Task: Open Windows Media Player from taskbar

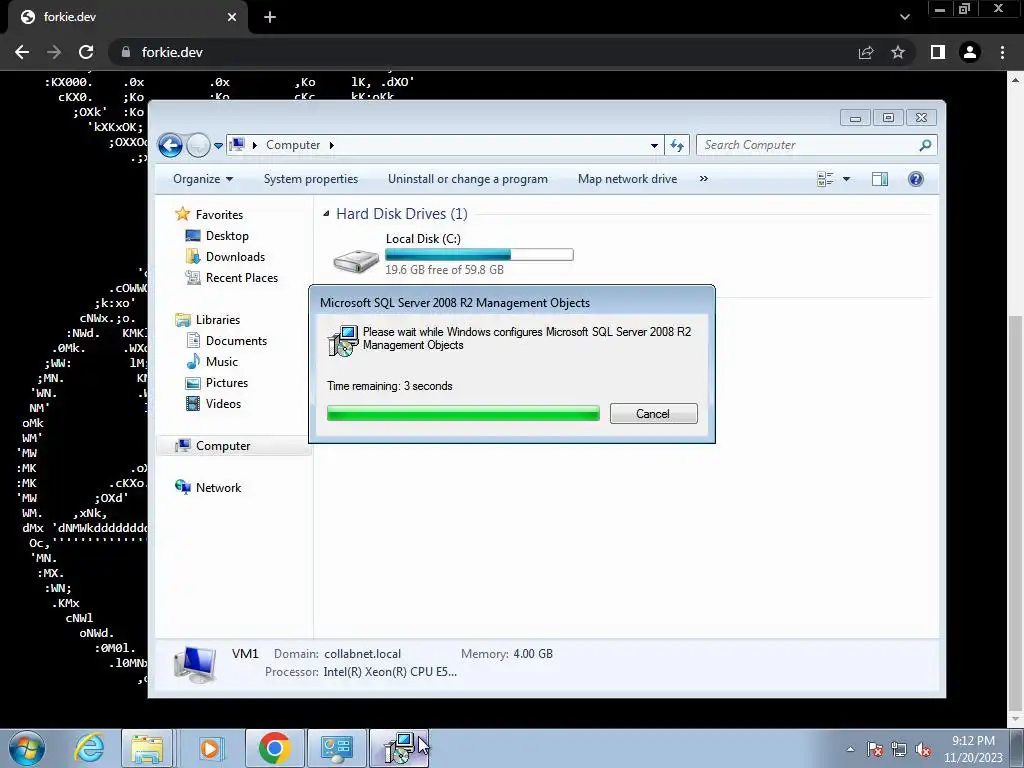Action: point(210,748)
